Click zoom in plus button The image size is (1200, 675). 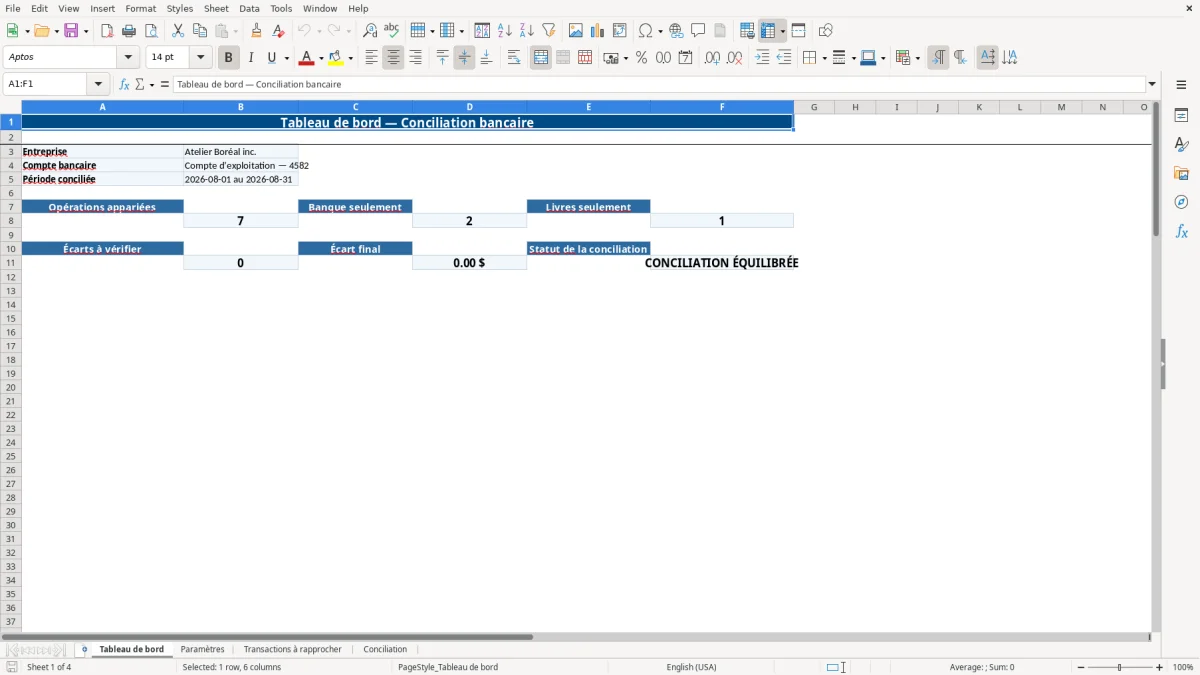pos(1160,667)
